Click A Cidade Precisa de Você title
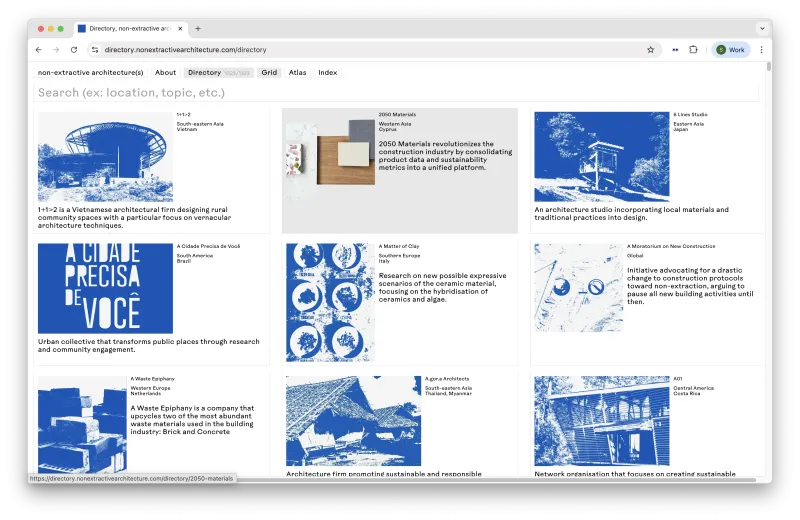This screenshot has height=520, width=800. point(208,246)
